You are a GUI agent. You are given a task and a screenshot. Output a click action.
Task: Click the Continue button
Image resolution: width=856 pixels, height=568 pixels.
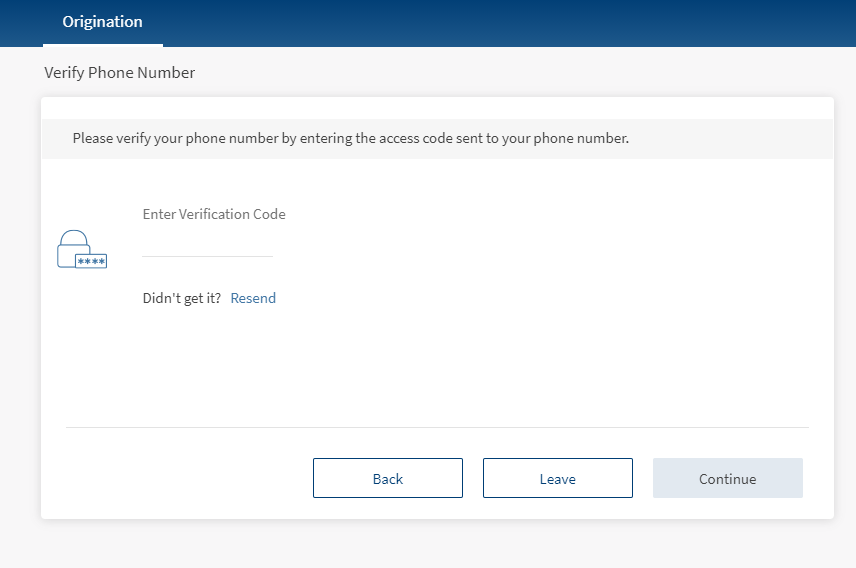tap(728, 478)
